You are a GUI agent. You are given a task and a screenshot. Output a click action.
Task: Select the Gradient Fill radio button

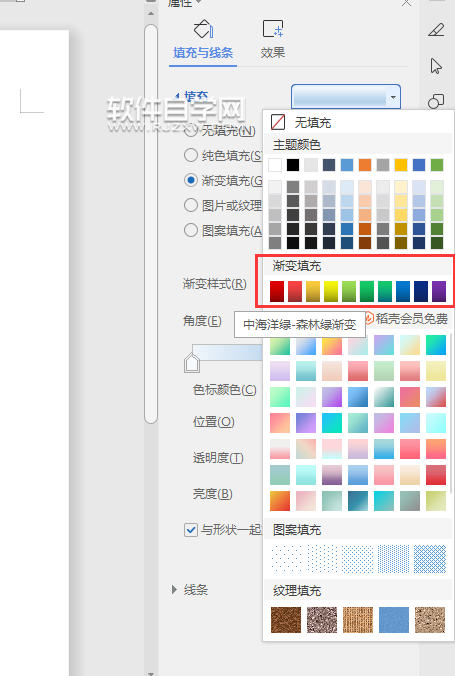pyautogui.click(x=191, y=180)
